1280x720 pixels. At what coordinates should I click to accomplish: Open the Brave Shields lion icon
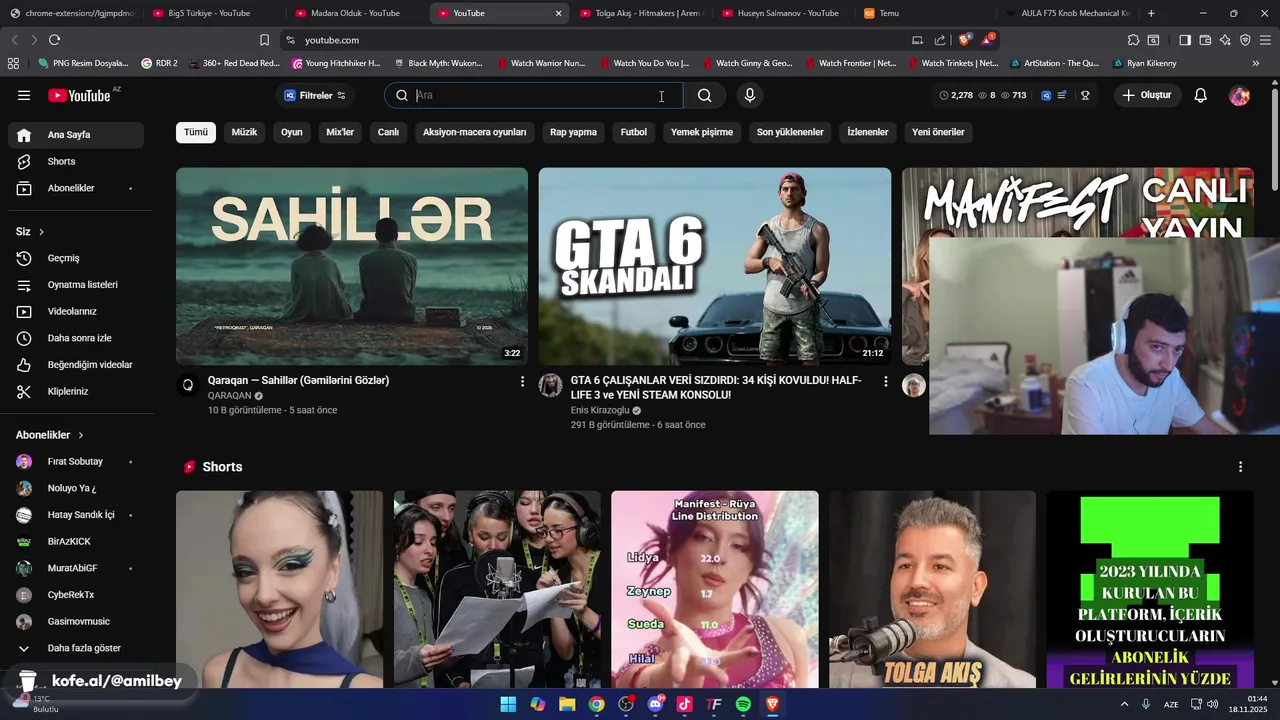pos(964,40)
